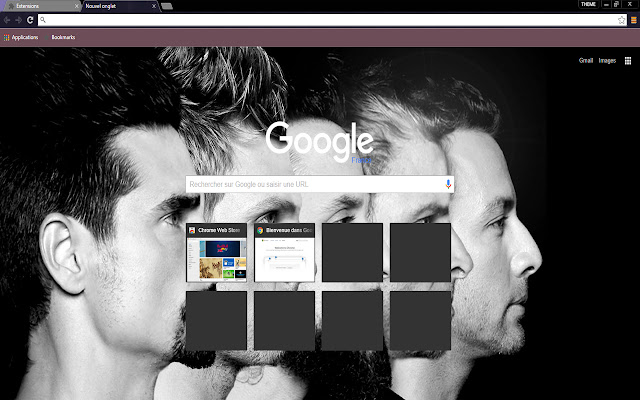The width and height of the screenshot is (640, 400).
Task: Minimize the browser window
Action: 606,4
